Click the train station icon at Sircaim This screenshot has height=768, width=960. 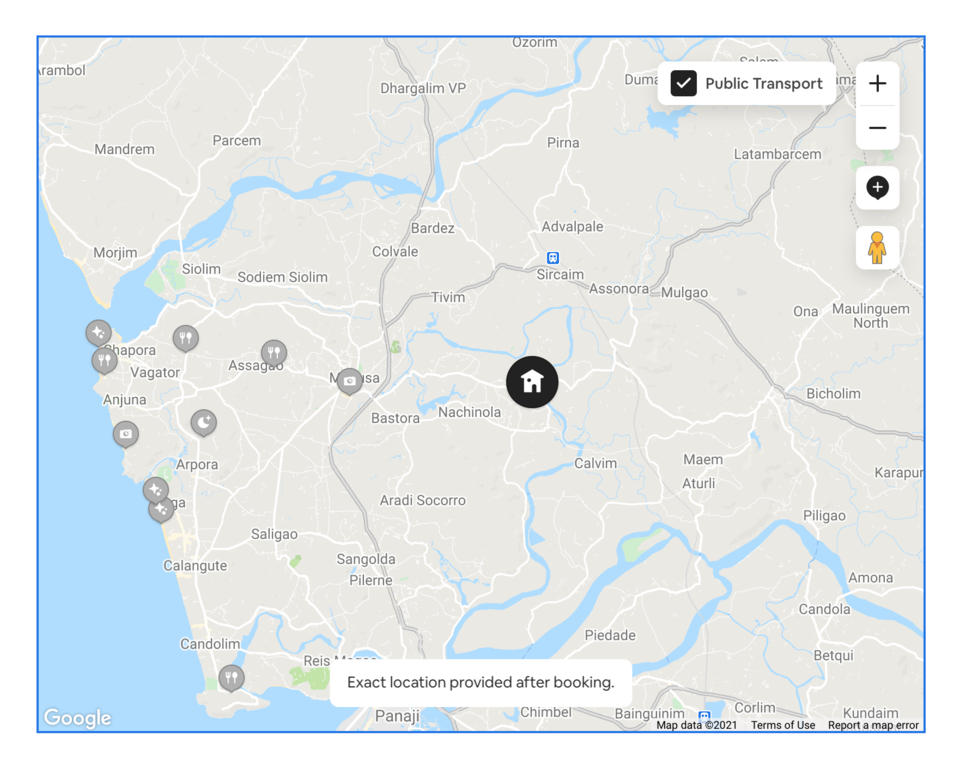point(553,258)
